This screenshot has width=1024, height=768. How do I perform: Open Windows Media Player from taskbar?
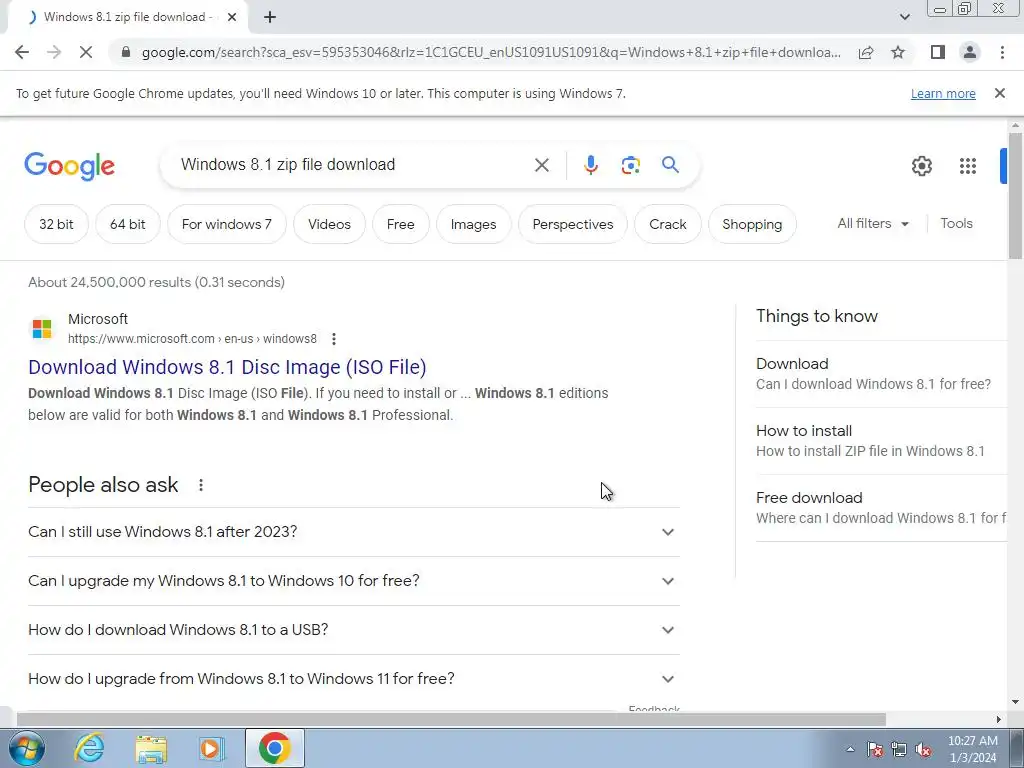(x=212, y=748)
